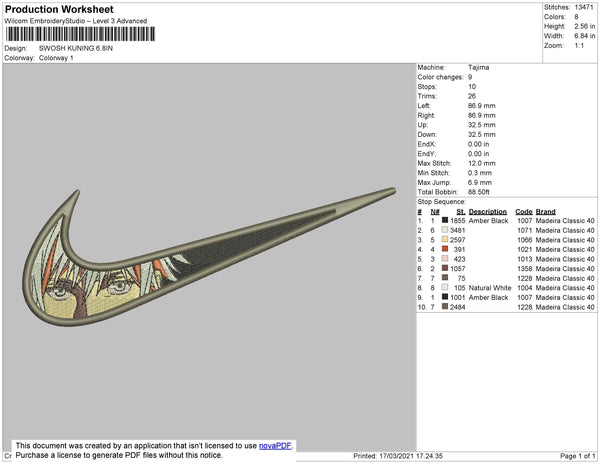The width and height of the screenshot is (600, 464).
Task: Click the Code column header
Action: pyautogui.click(x=523, y=212)
